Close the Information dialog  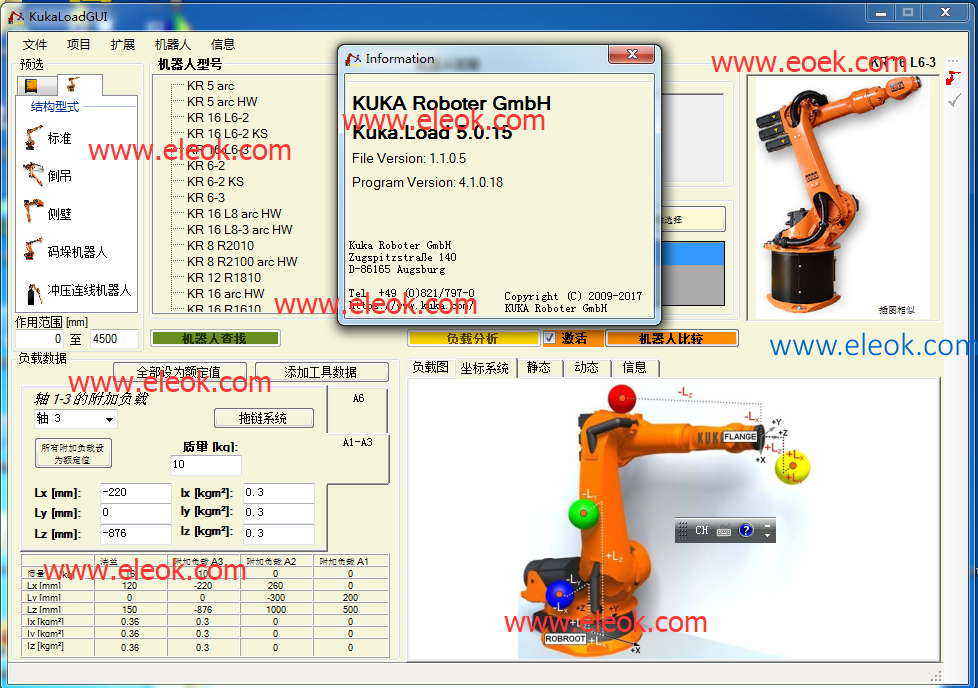pyautogui.click(x=631, y=54)
